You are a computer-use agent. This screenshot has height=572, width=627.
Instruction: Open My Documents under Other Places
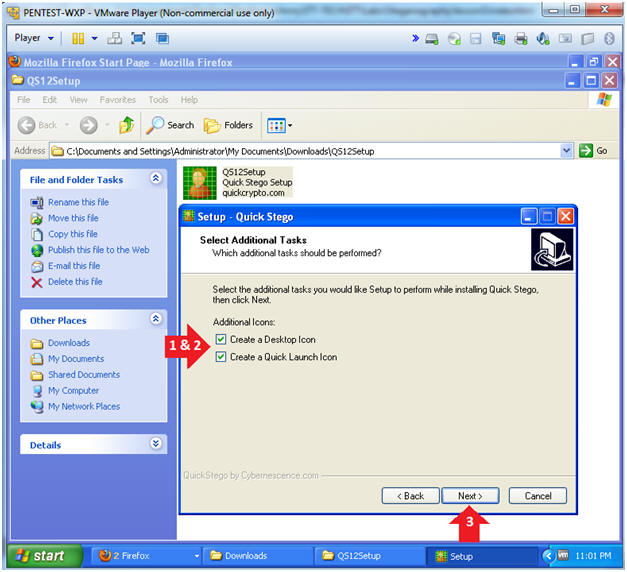(x=76, y=359)
